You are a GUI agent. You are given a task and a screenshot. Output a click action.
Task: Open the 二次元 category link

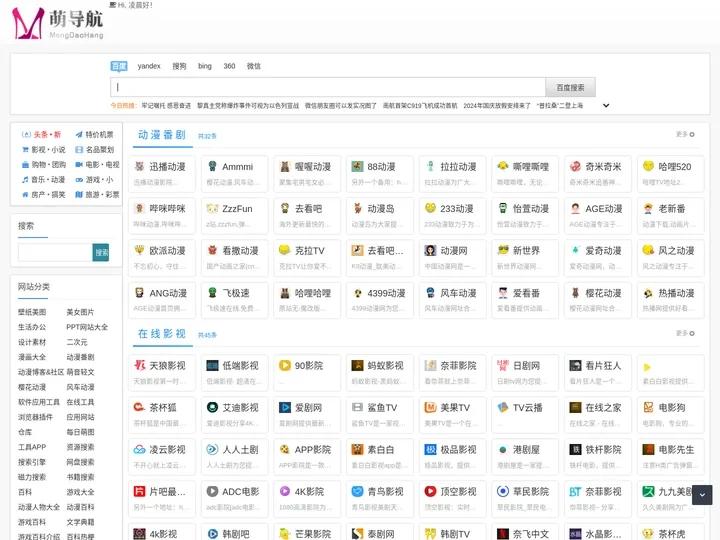click(77, 342)
